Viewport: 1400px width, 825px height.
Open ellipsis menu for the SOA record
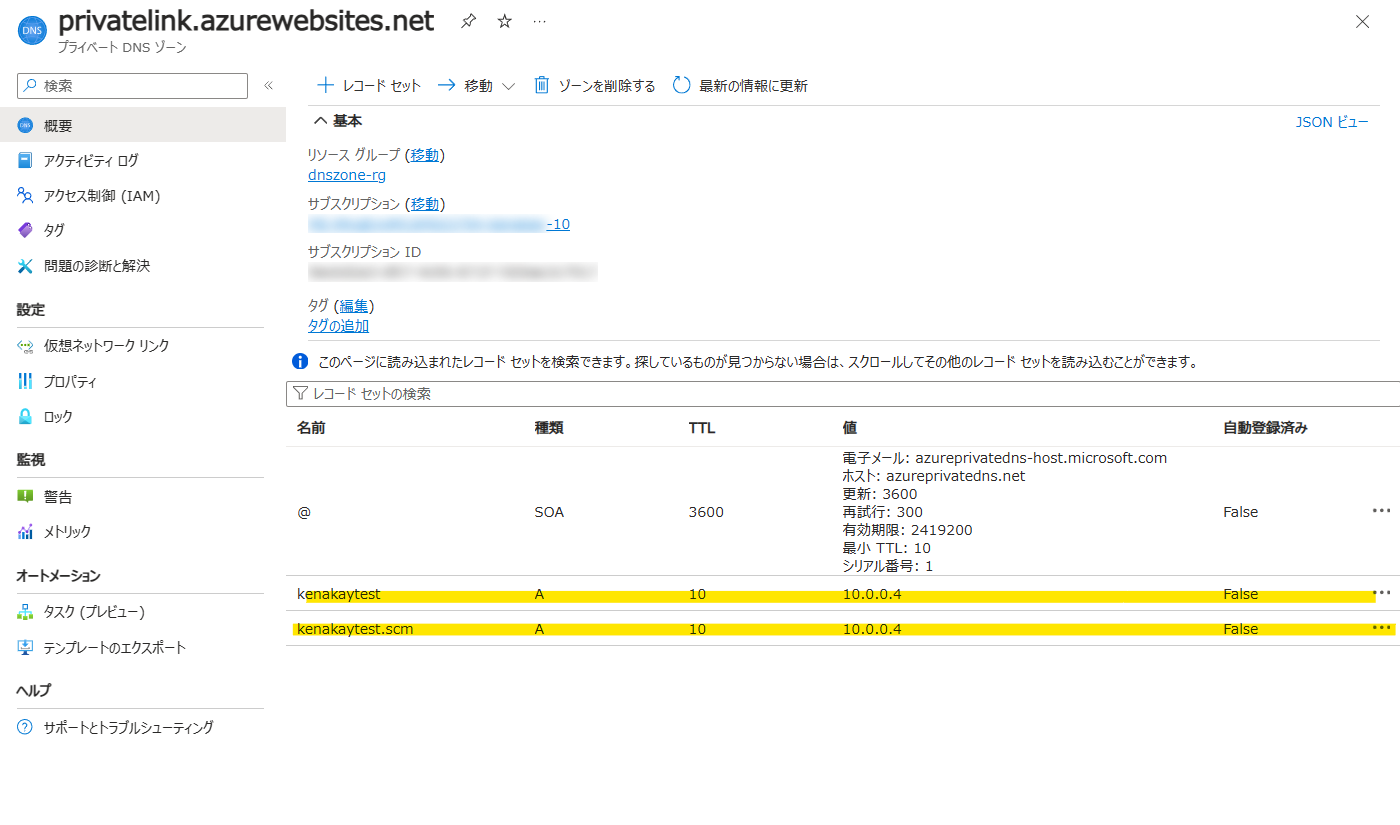click(1381, 510)
